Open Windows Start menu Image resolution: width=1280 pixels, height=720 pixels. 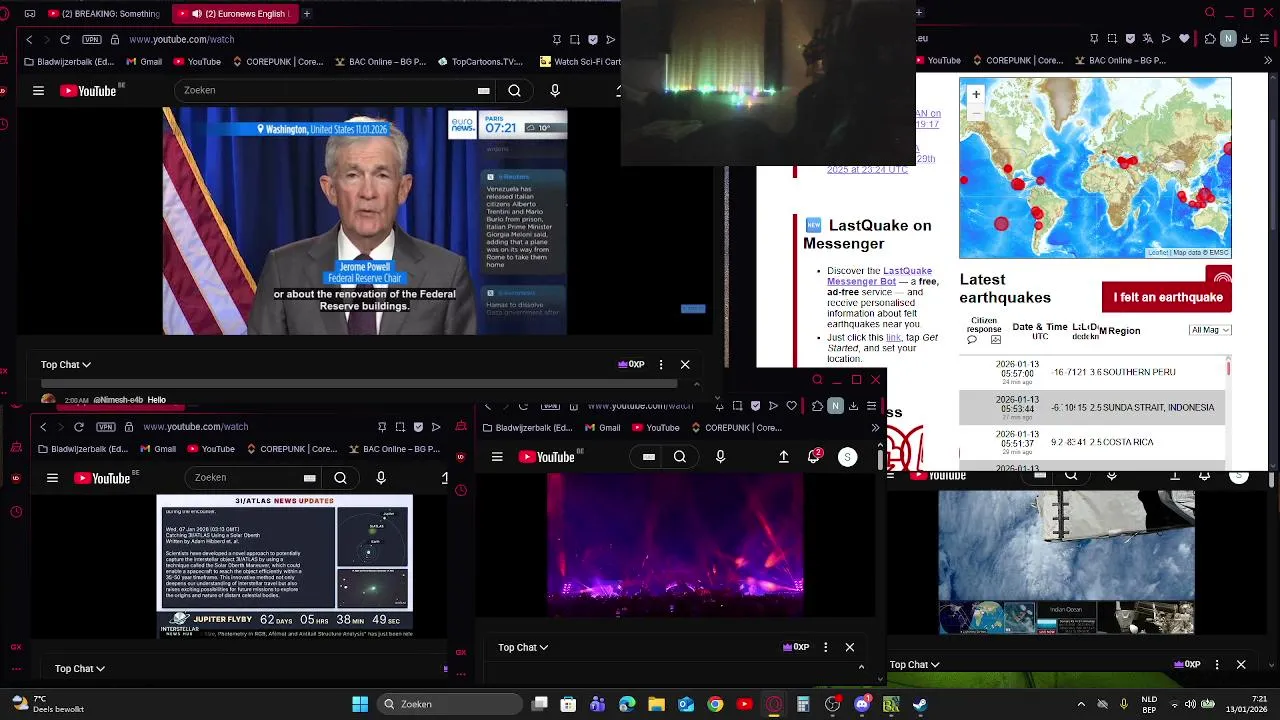(x=360, y=704)
